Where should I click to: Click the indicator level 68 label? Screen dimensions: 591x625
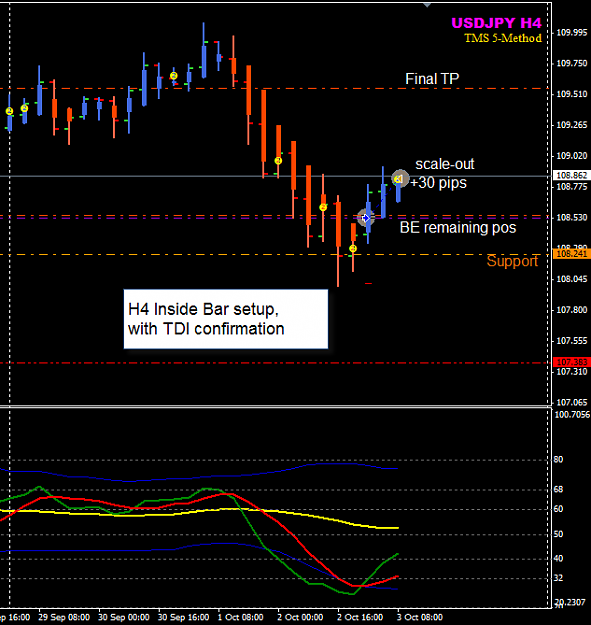(x=558, y=489)
